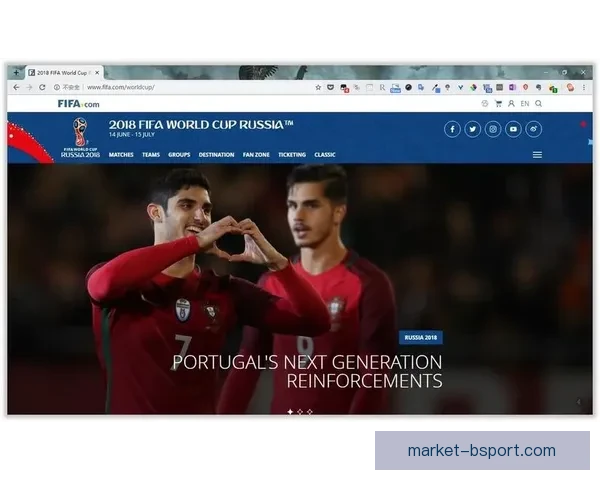The image size is (600, 480).
Task: Close the 2018 FIFA World Cup tab
Action: coord(97,72)
